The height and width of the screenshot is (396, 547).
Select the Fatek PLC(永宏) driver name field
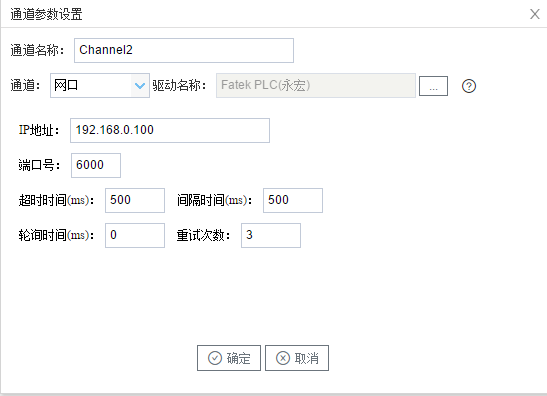coord(316,85)
